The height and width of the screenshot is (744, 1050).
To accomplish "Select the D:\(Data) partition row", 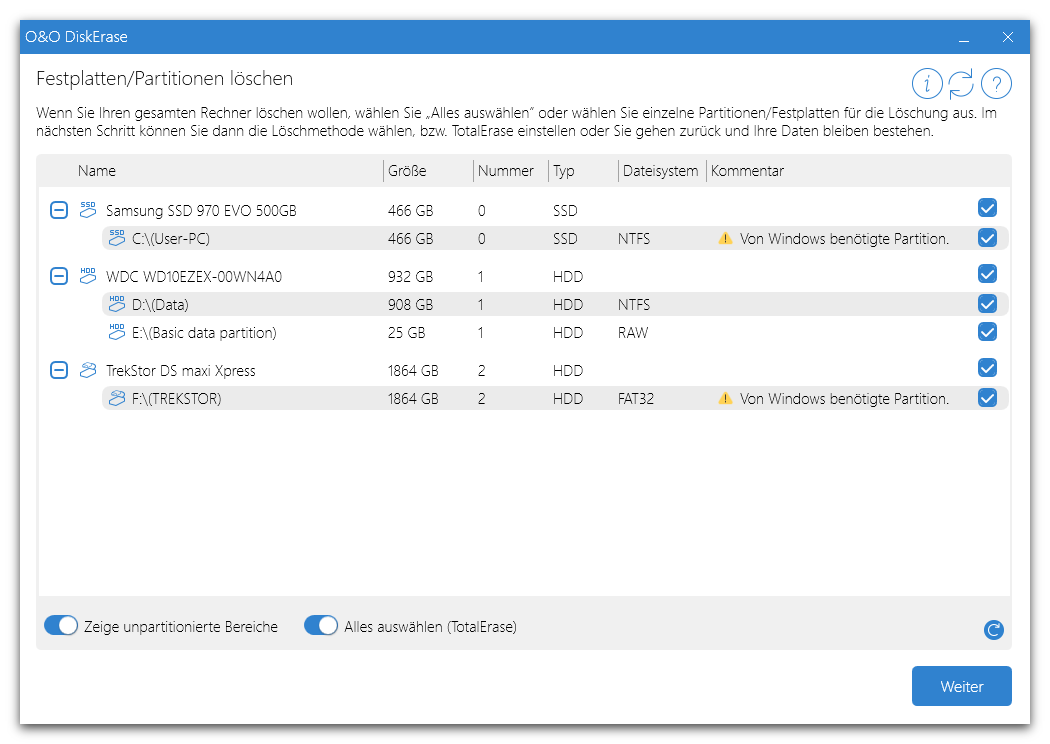I will pyautogui.click(x=554, y=305).
